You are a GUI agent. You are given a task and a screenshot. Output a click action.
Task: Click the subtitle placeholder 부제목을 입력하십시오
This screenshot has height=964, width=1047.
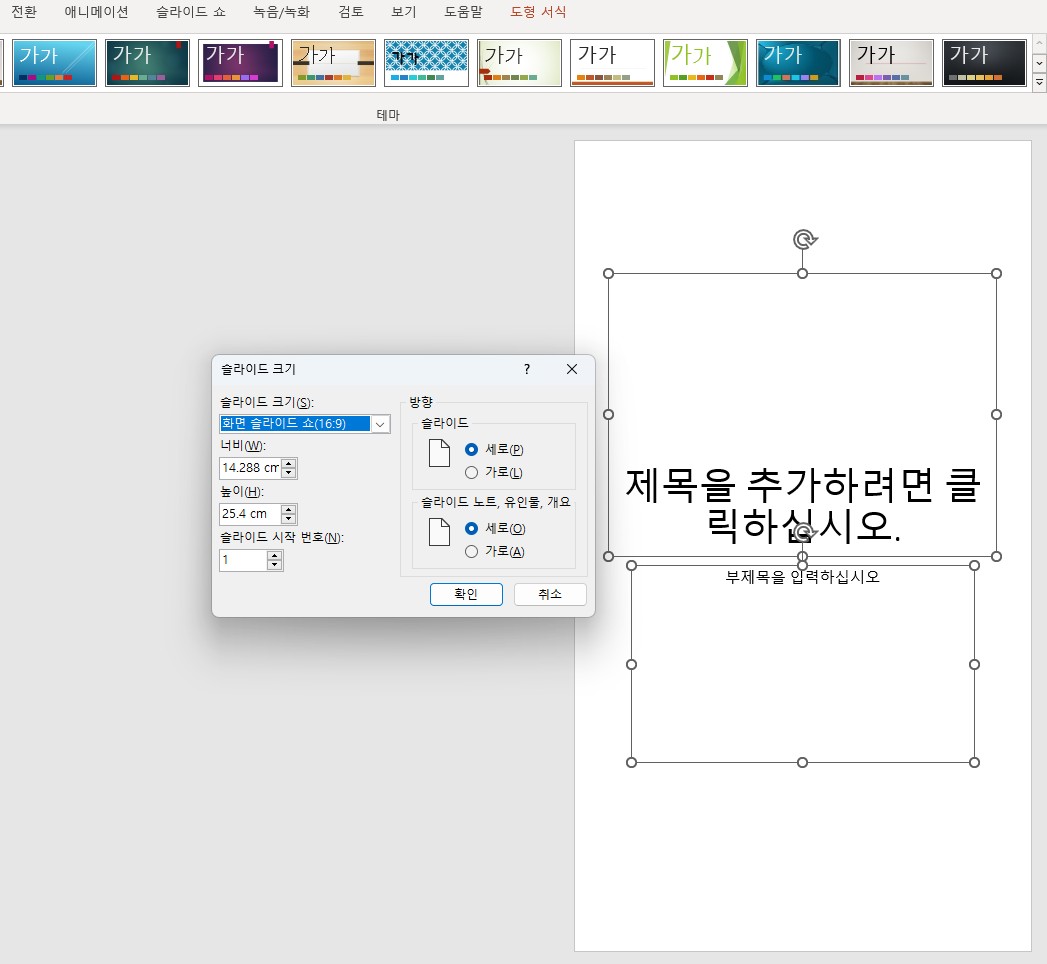[802, 577]
